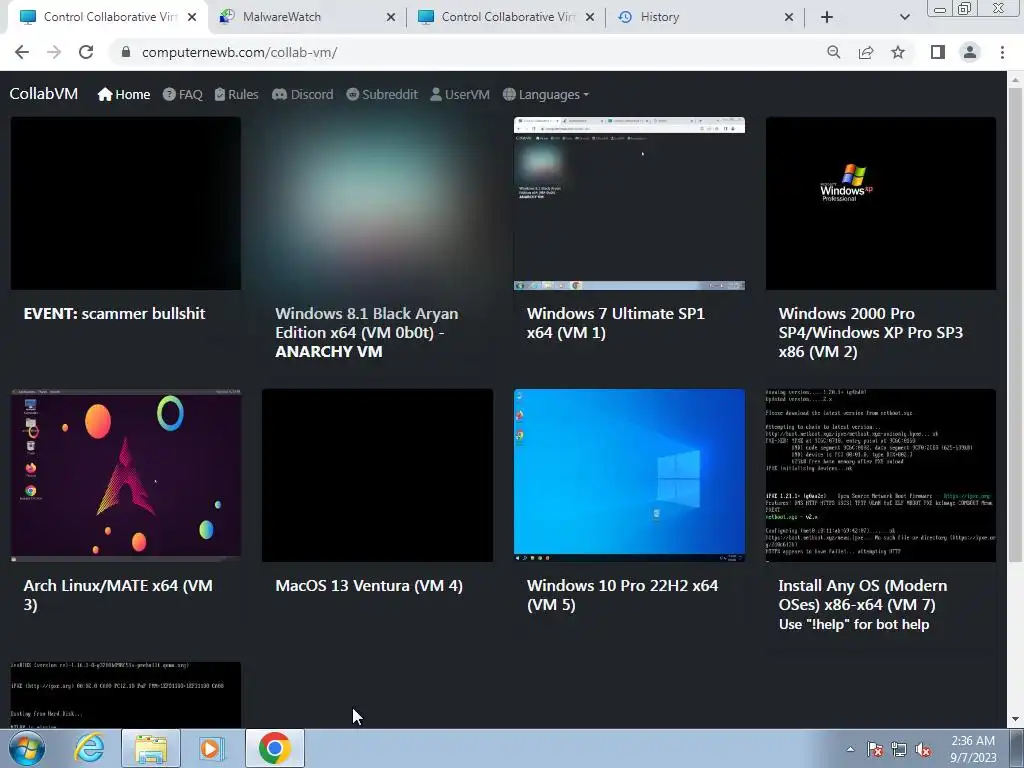The width and height of the screenshot is (1024, 768).
Task: Open the Arch Linux/MATE VM 3 preview
Action: click(x=125, y=475)
